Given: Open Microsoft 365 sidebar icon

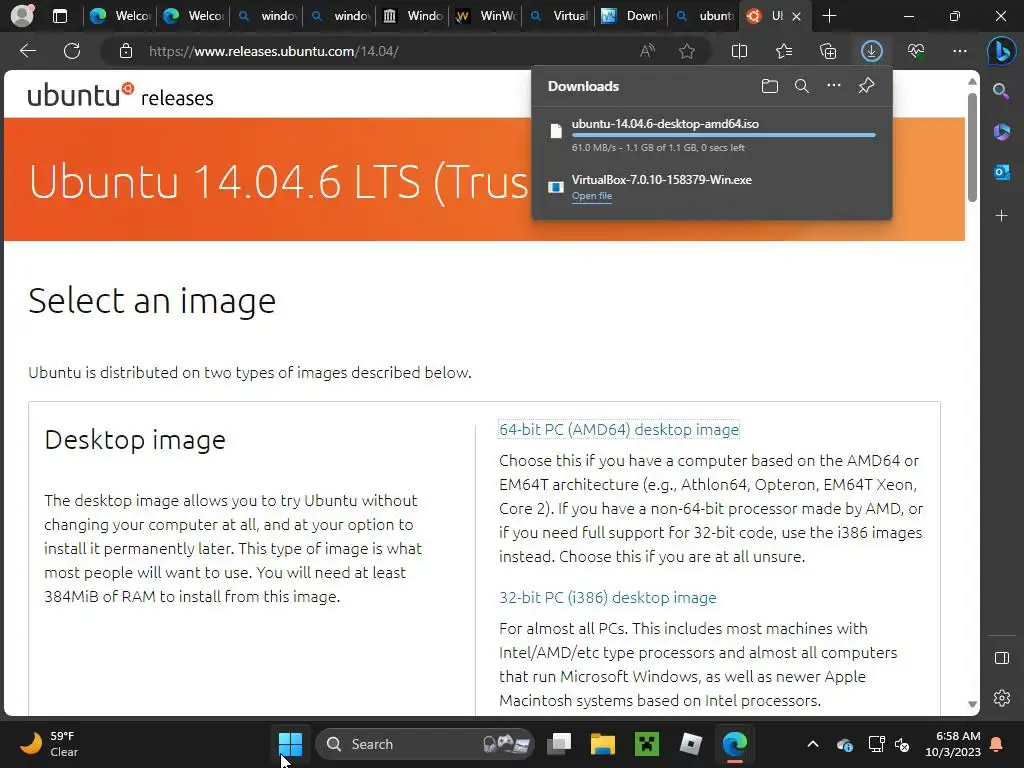Looking at the screenshot, I should click(x=1001, y=132).
